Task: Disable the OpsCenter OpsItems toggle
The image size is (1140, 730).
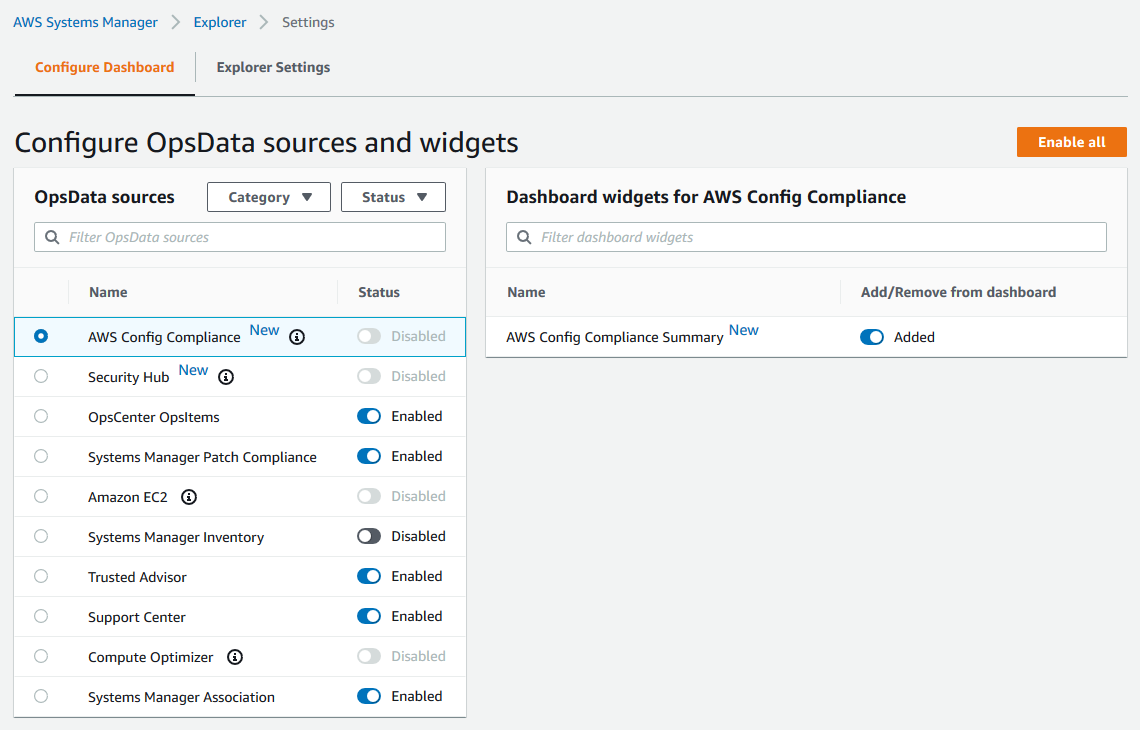Action: (x=369, y=416)
